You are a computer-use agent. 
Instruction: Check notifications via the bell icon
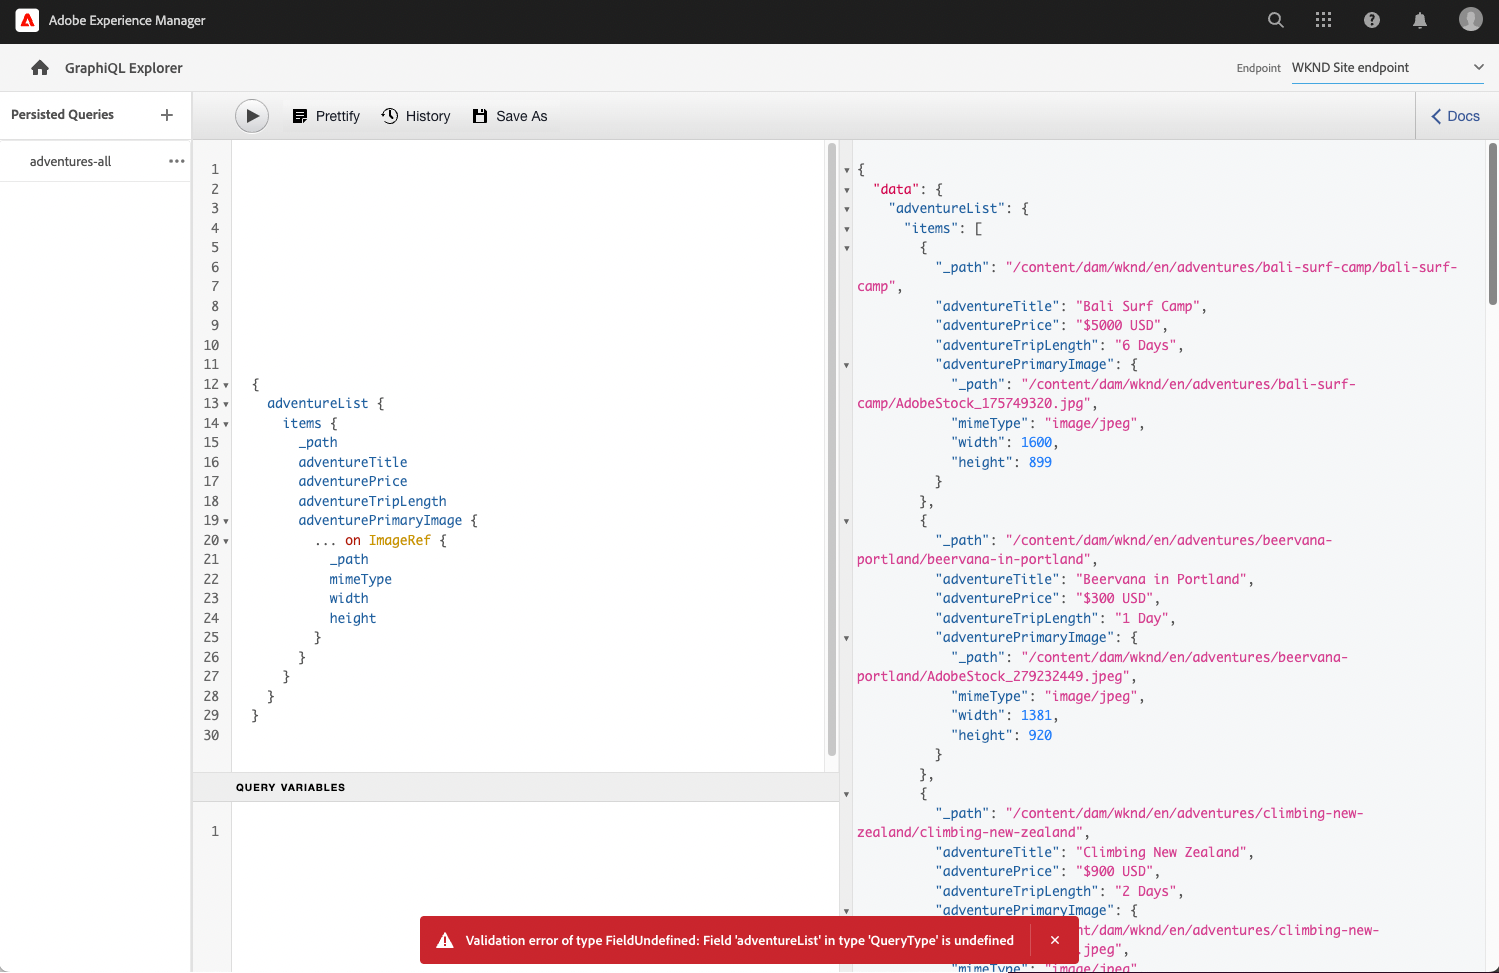pos(1419,20)
